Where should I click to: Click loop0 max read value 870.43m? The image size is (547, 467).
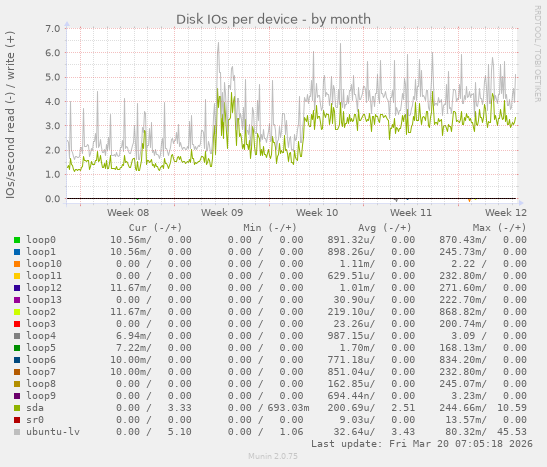click(462, 240)
